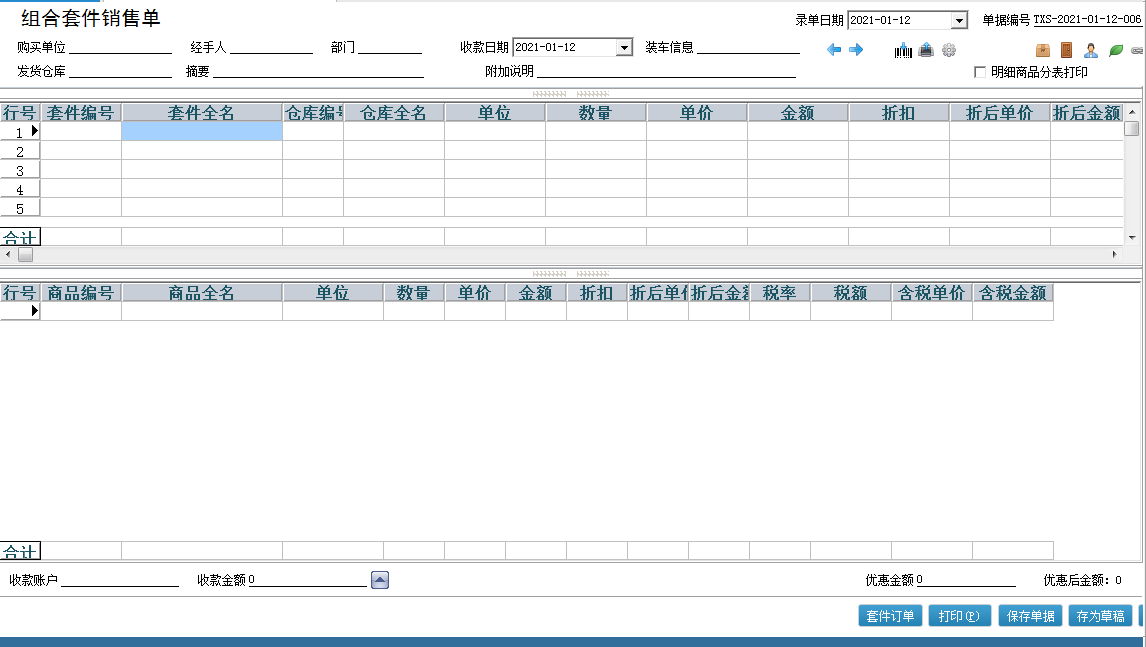Click the up-arrow button beside 收款金额
The height and width of the screenshot is (647, 1146).
pyautogui.click(x=380, y=580)
